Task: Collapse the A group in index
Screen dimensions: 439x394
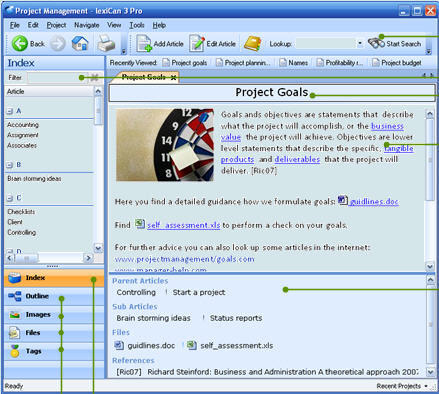Action: coord(10,111)
